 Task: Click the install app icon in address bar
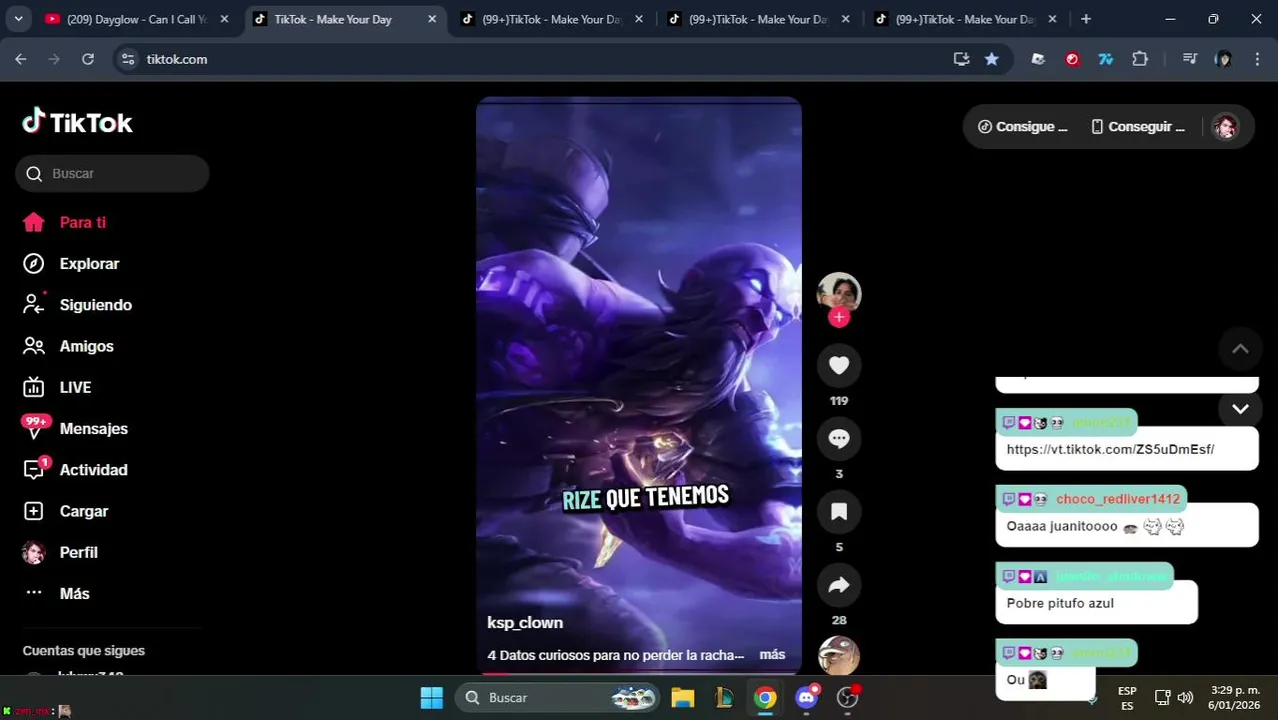point(961,59)
